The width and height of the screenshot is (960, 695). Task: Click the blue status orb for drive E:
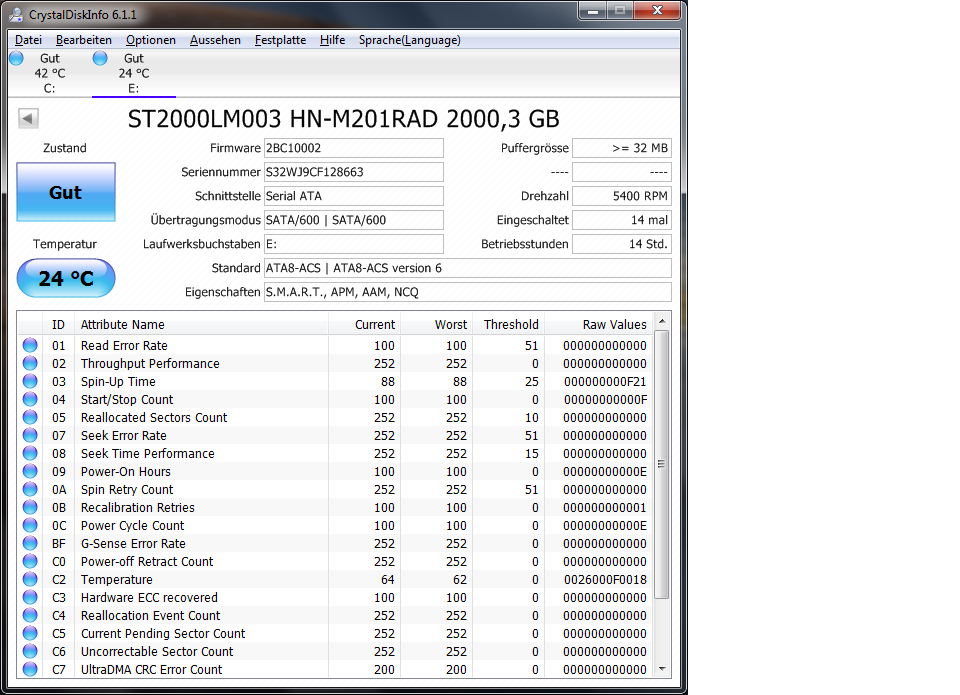(x=100, y=58)
